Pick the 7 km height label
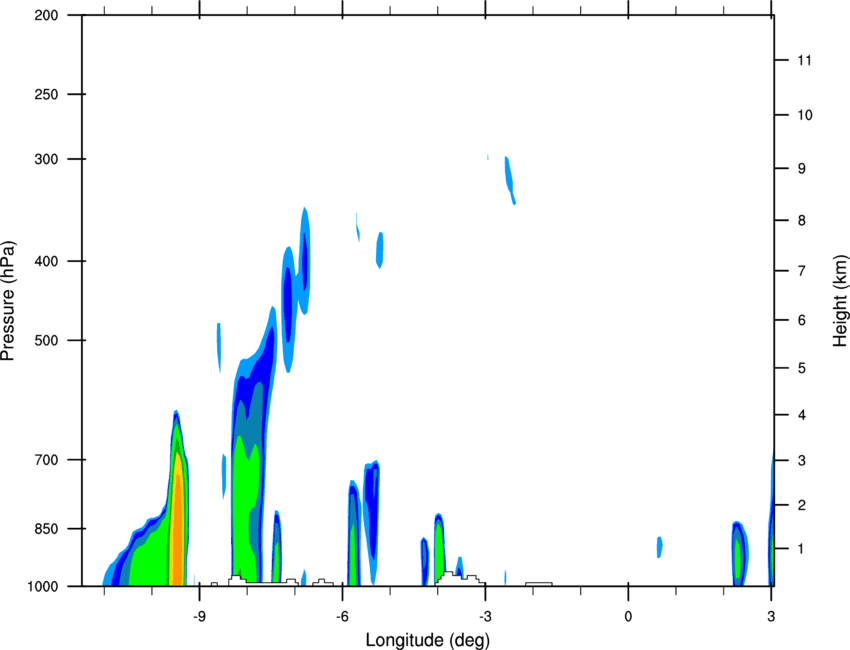The width and height of the screenshot is (850, 650). [802, 271]
